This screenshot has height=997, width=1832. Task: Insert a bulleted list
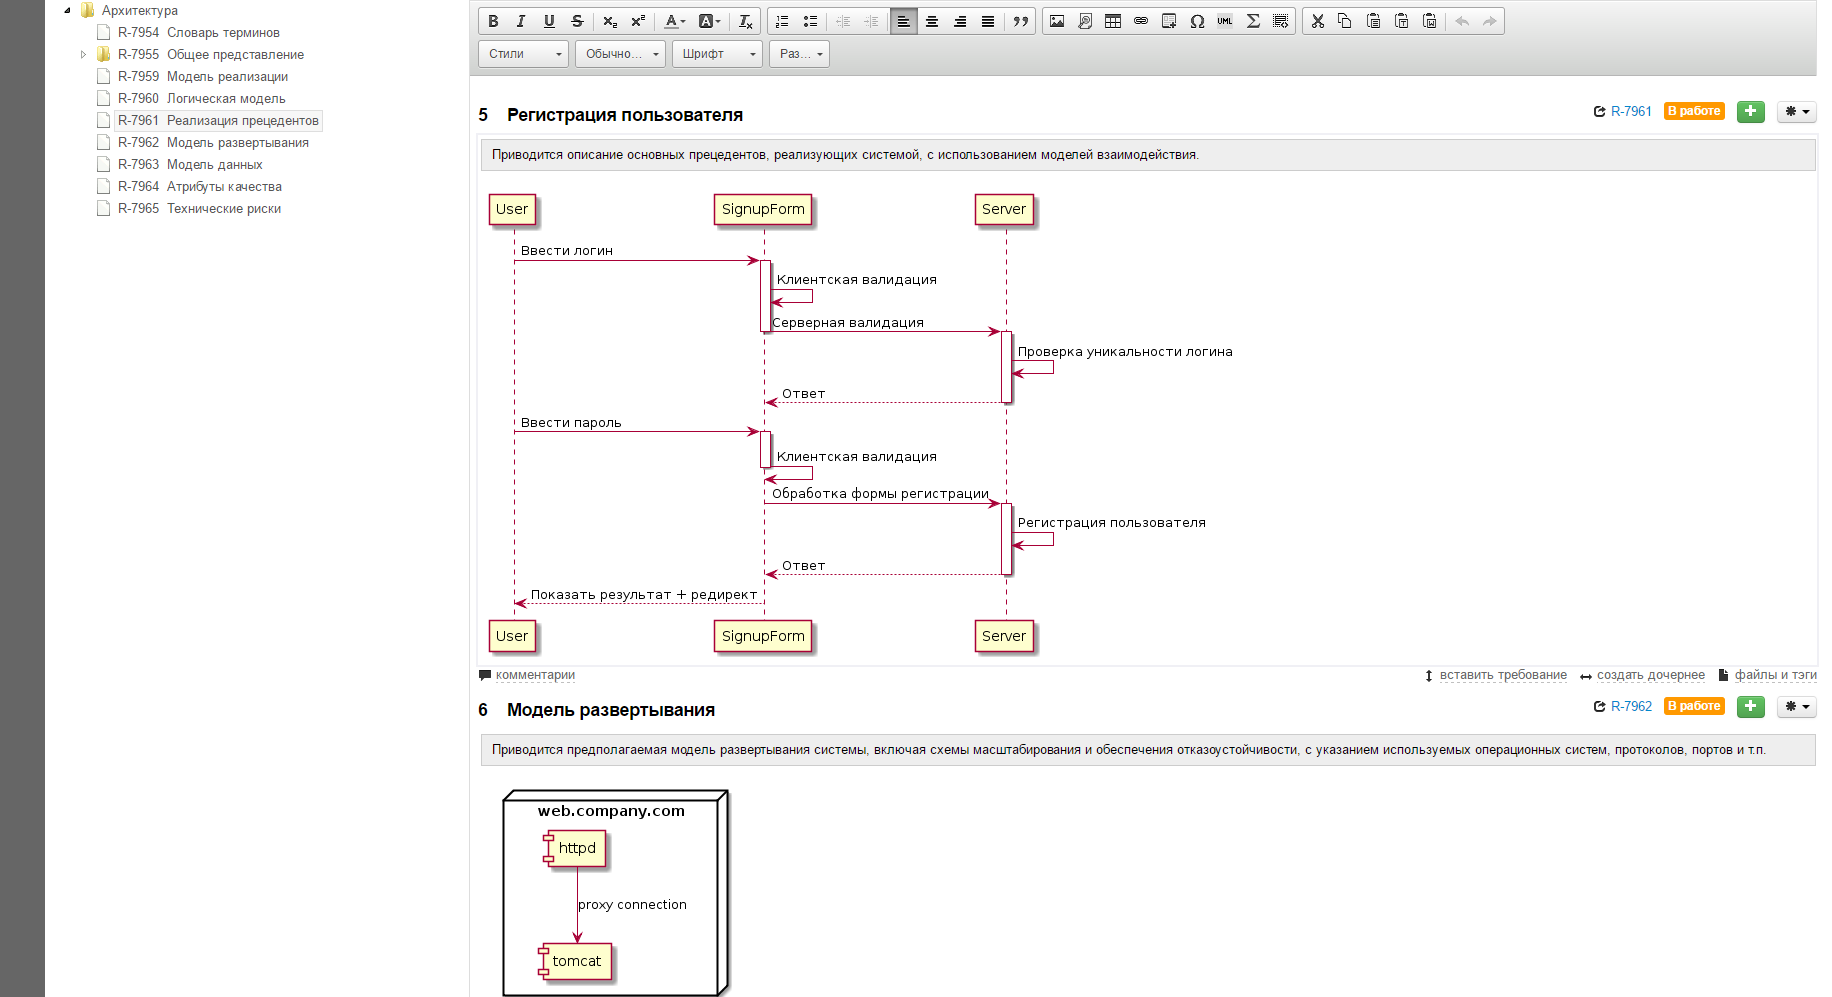tap(810, 21)
